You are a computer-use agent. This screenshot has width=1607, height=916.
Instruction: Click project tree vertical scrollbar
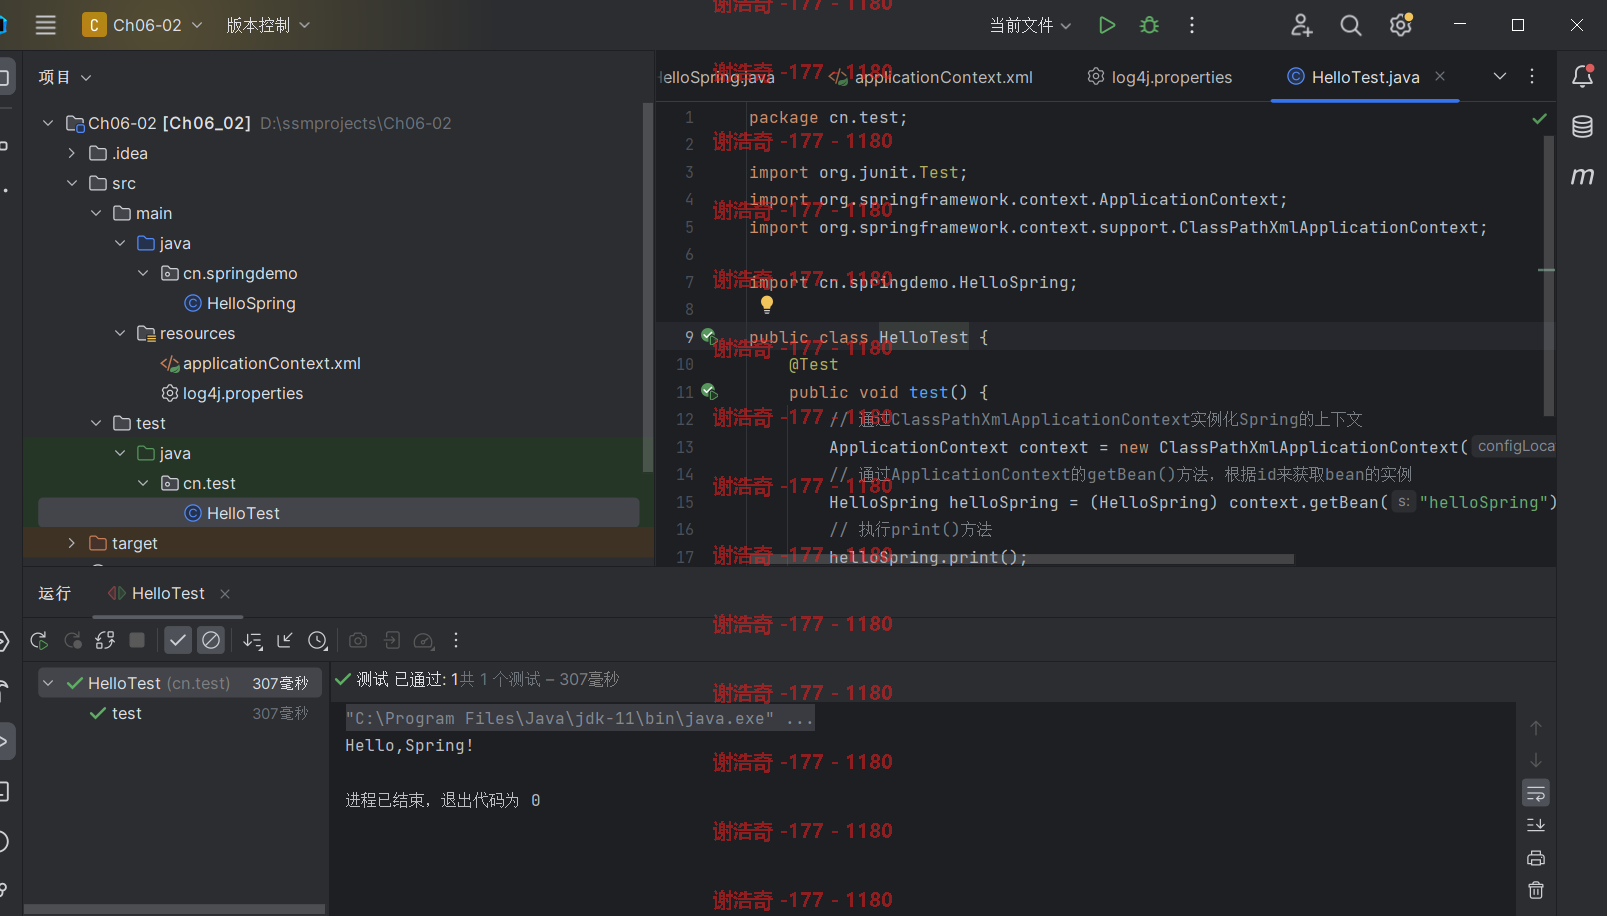pos(648,288)
